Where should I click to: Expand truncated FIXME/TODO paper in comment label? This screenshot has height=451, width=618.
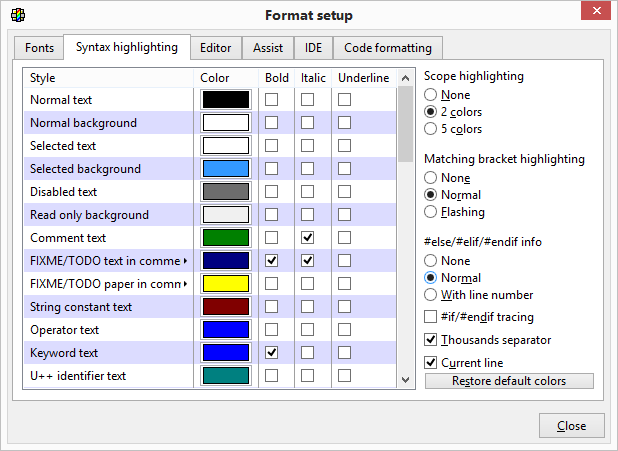pos(186,284)
